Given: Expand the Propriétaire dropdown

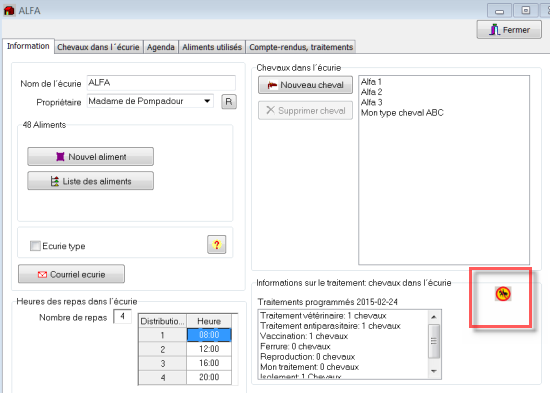Looking at the screenshot, I should click(207, 101).
